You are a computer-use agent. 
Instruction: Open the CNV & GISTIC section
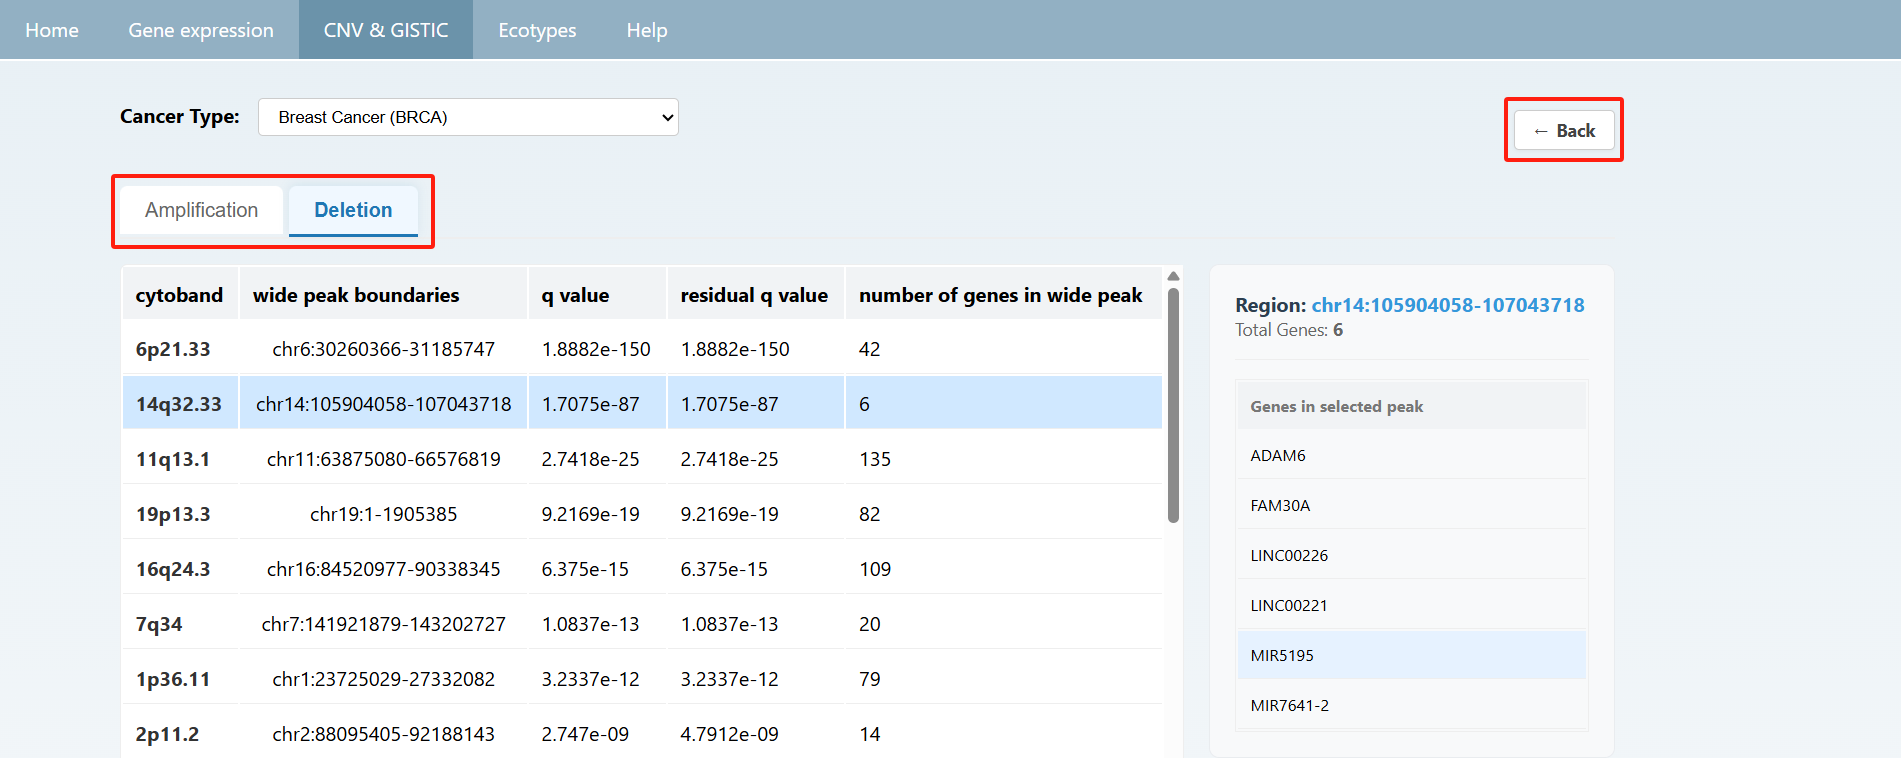(x=385, y=30)
